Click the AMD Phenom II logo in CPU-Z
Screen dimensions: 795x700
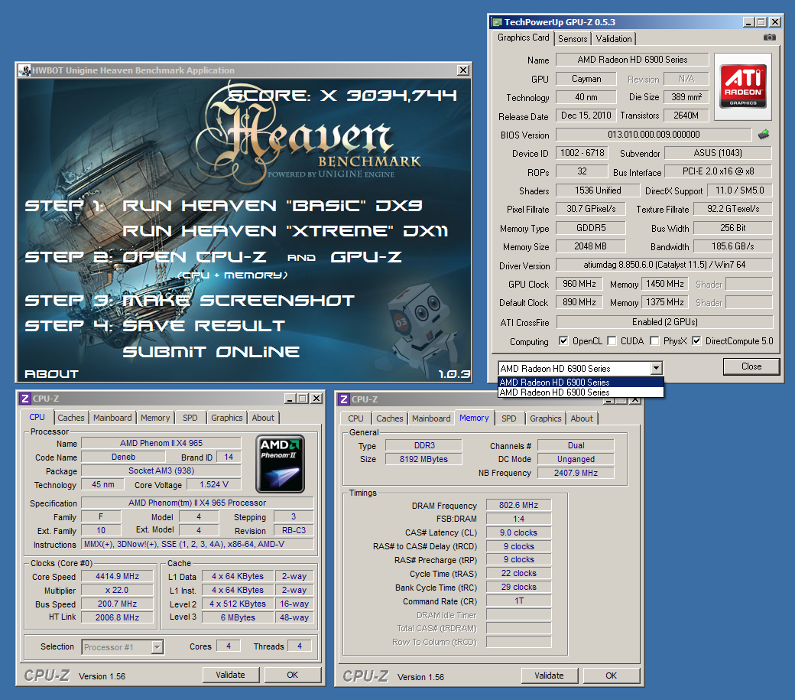(280, 464)
